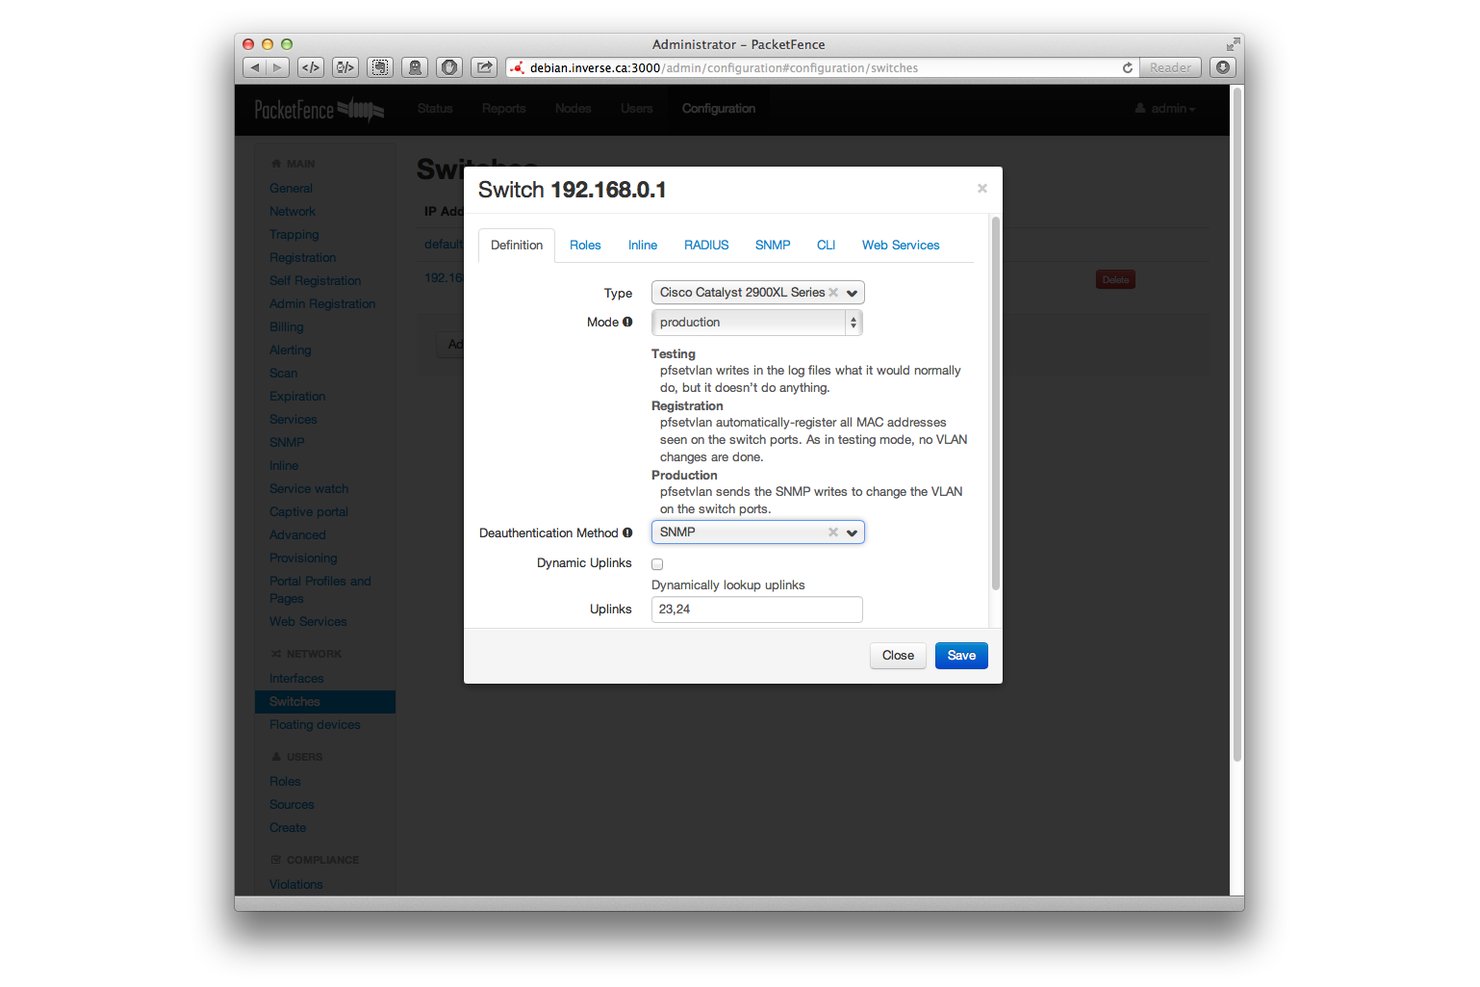Toggle the Dynamic Uplinks checkbox

[x=657, y=564]
